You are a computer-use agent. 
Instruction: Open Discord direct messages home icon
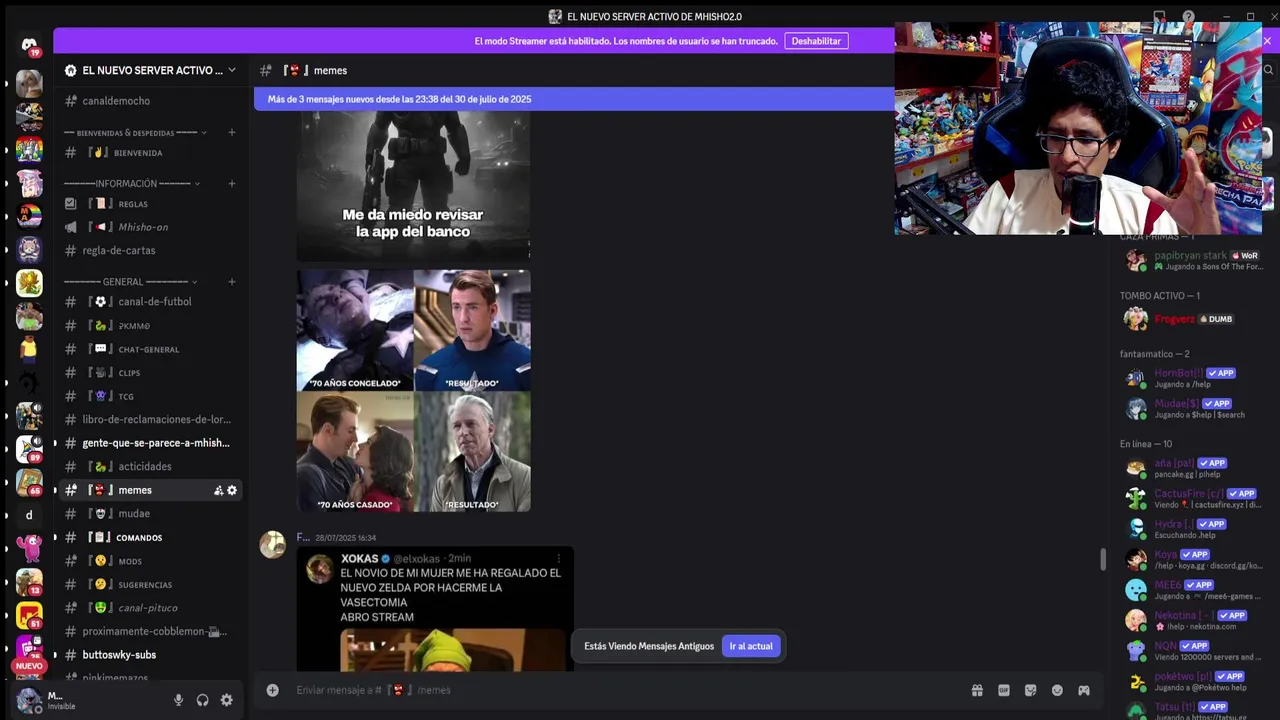pos(29,45)
